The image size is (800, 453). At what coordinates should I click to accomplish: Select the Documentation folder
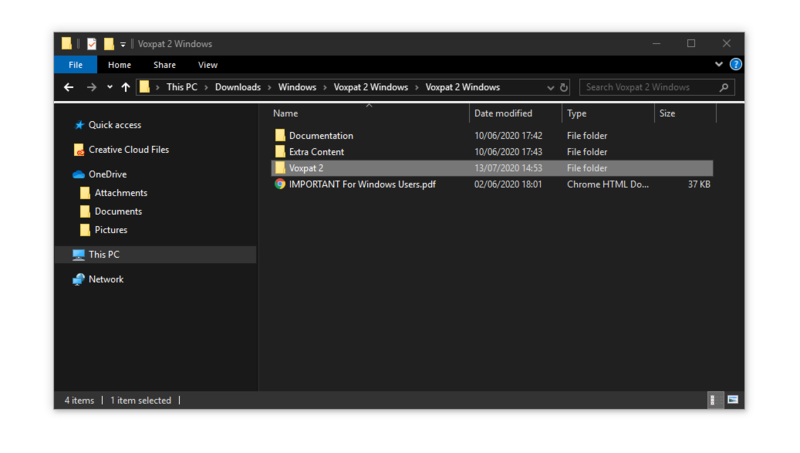320,136
